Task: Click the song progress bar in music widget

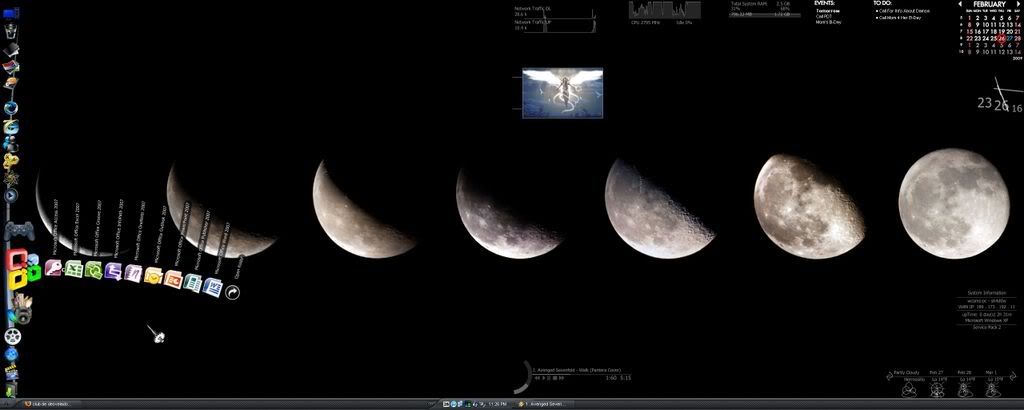Action: [x=582, y=374]
